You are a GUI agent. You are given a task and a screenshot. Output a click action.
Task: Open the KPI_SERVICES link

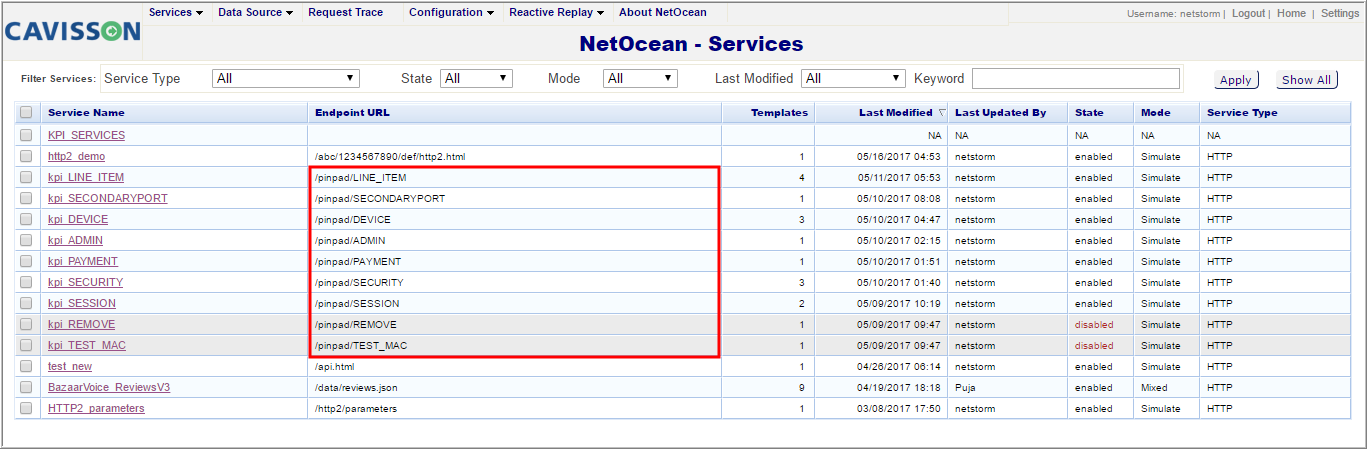pos(86,136)
